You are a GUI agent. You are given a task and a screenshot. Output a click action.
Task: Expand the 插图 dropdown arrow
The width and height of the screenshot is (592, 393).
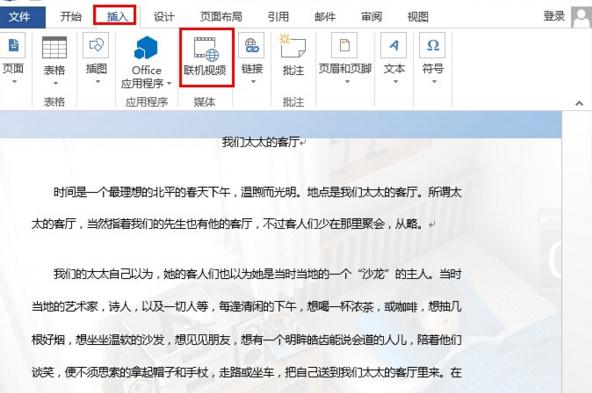coord(97,82)
